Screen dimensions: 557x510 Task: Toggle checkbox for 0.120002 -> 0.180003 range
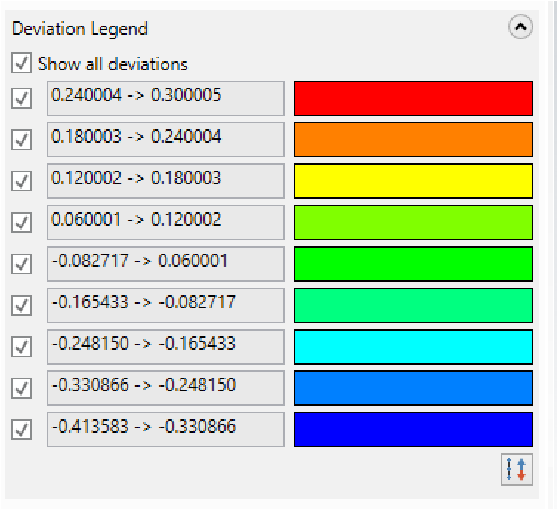click(21, 181)
